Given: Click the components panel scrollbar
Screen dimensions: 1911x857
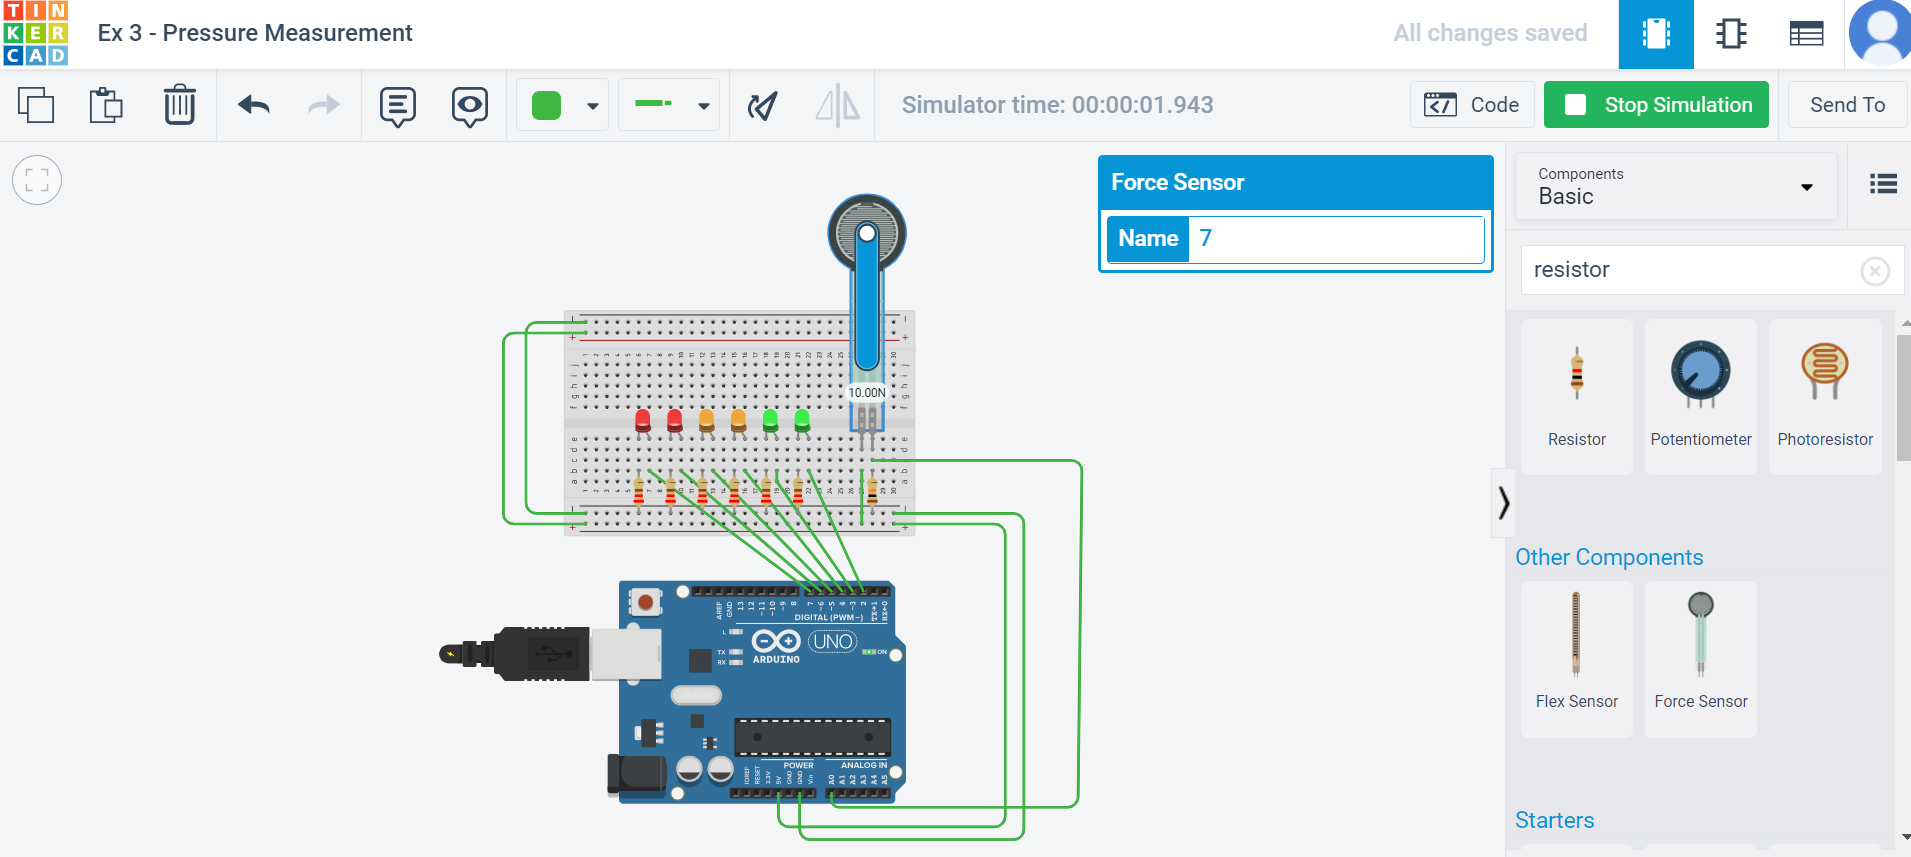Looking at the screenshot, I should [x=1903, y=397].
